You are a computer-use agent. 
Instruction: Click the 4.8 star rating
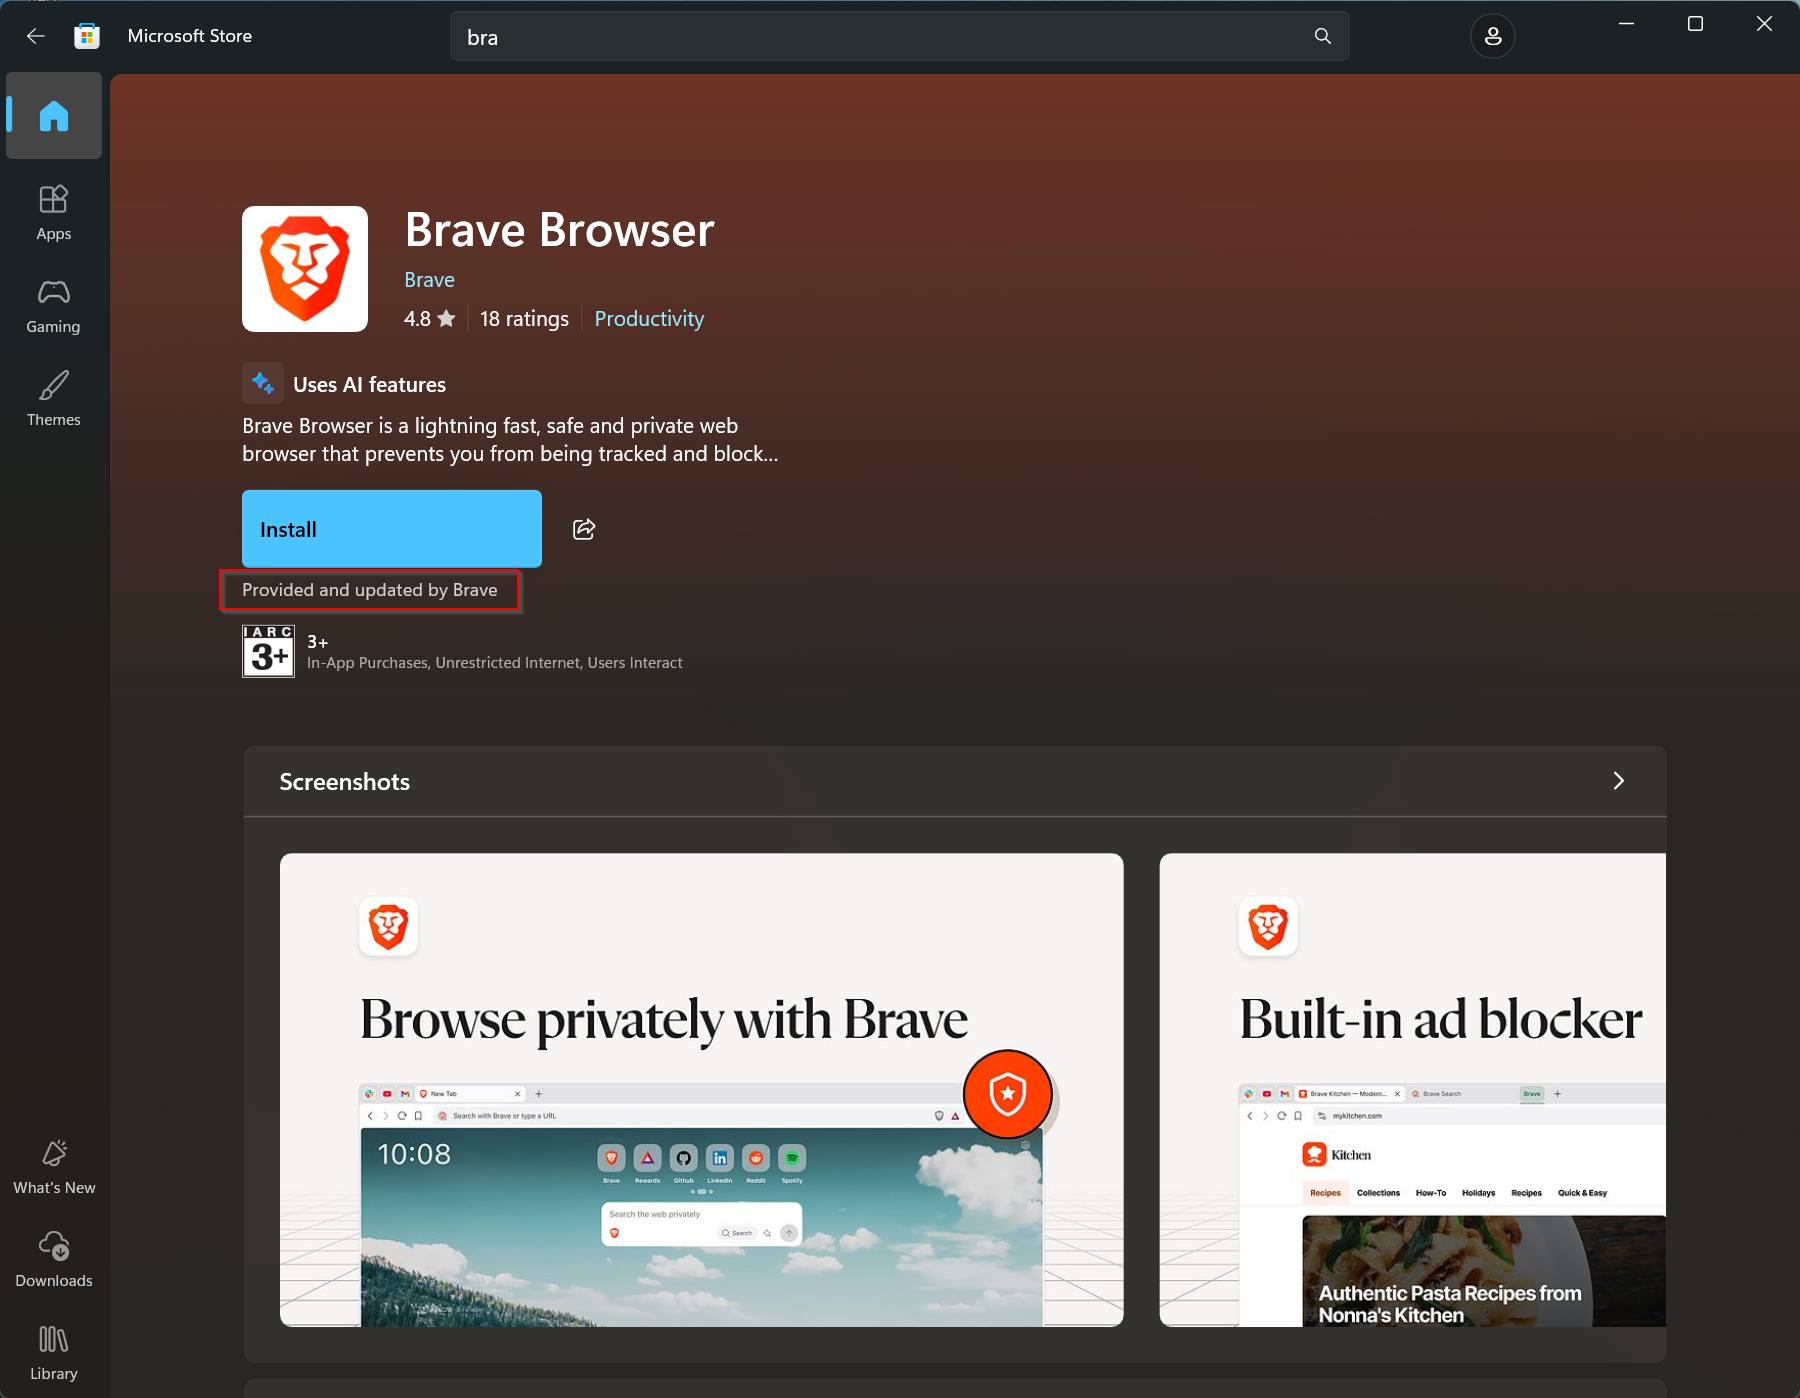tap(430, 319)
